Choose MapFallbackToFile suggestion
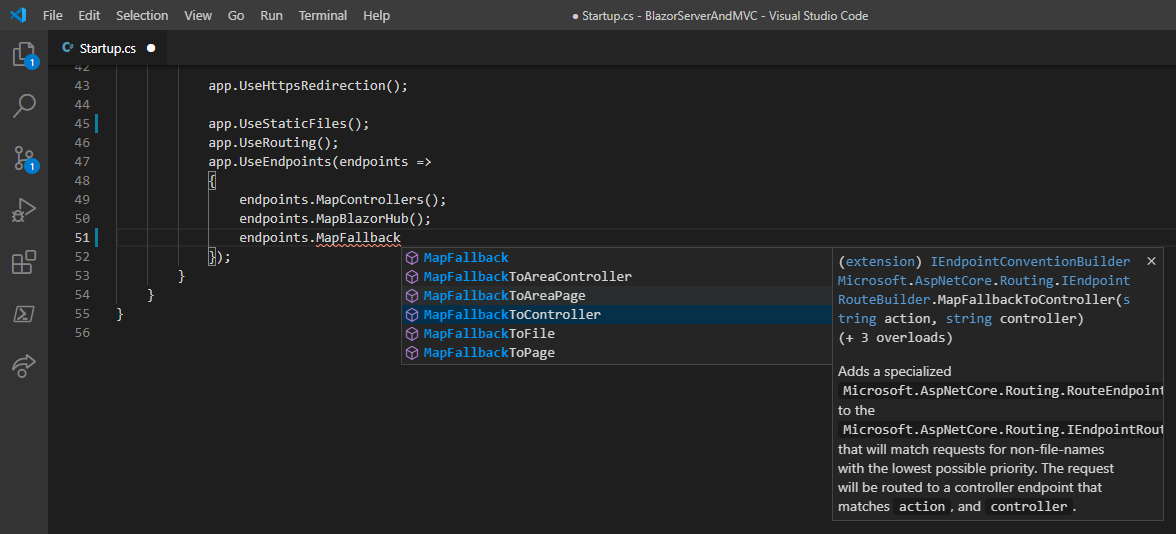This screenshot has width=1176, height=534. tap(614, 333)
